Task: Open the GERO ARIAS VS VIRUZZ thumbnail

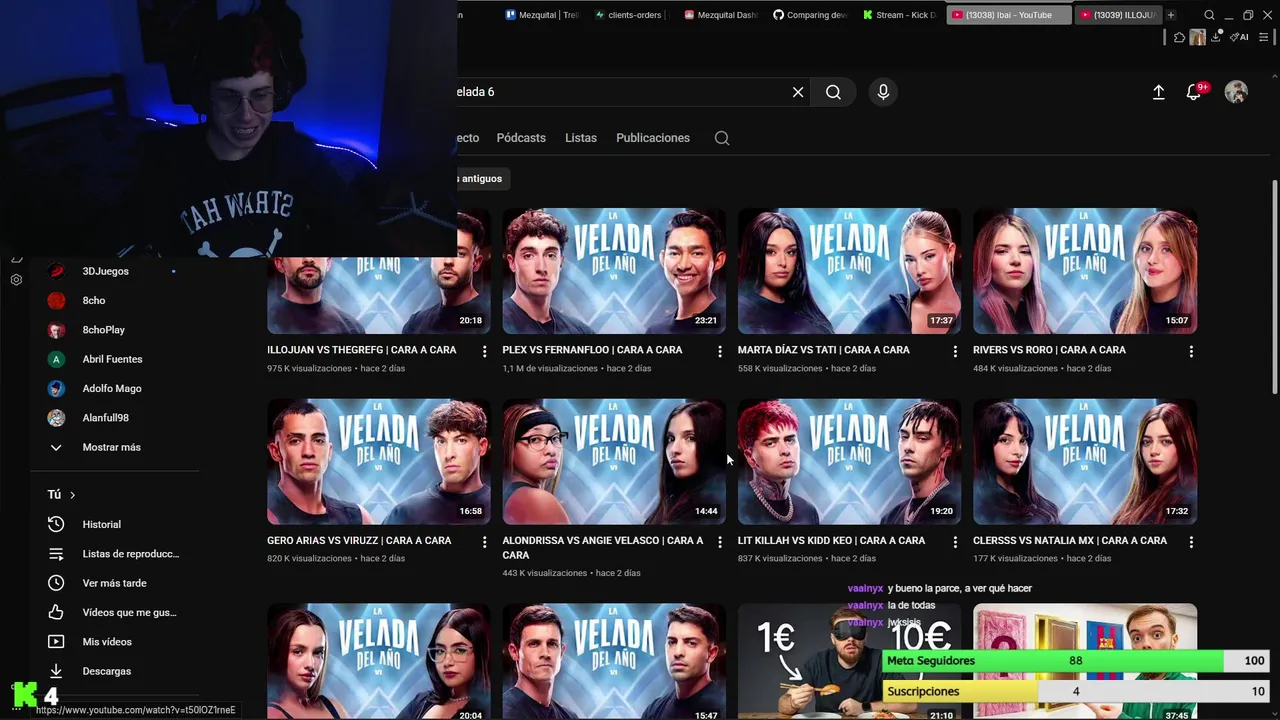Action: [x=378, y=461]
